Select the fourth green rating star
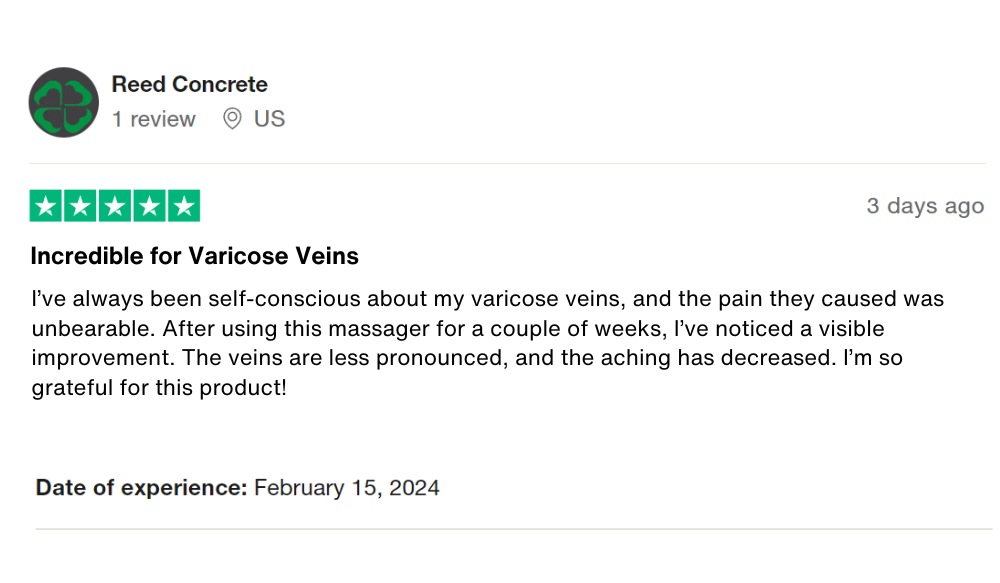Viewport: 1000px width, 583px height. [149, 206]
